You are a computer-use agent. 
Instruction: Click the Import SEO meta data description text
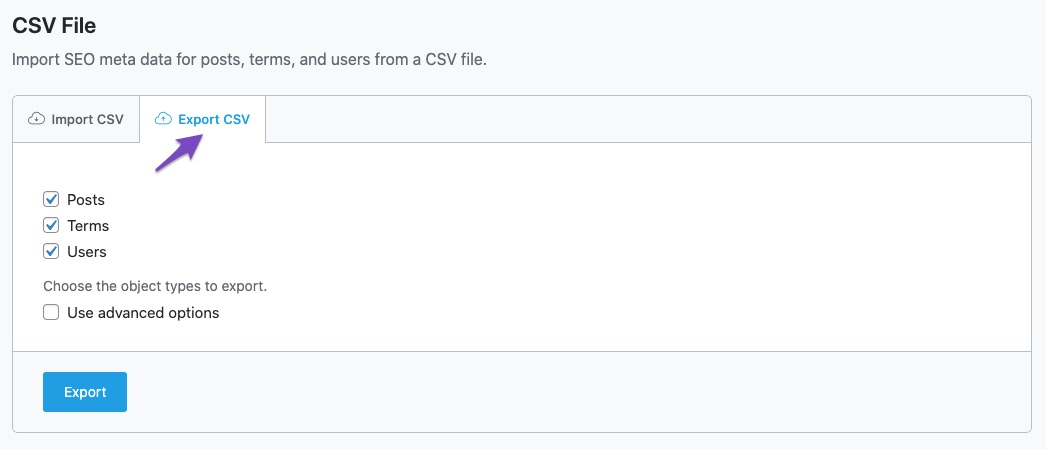tap(249, 60)
